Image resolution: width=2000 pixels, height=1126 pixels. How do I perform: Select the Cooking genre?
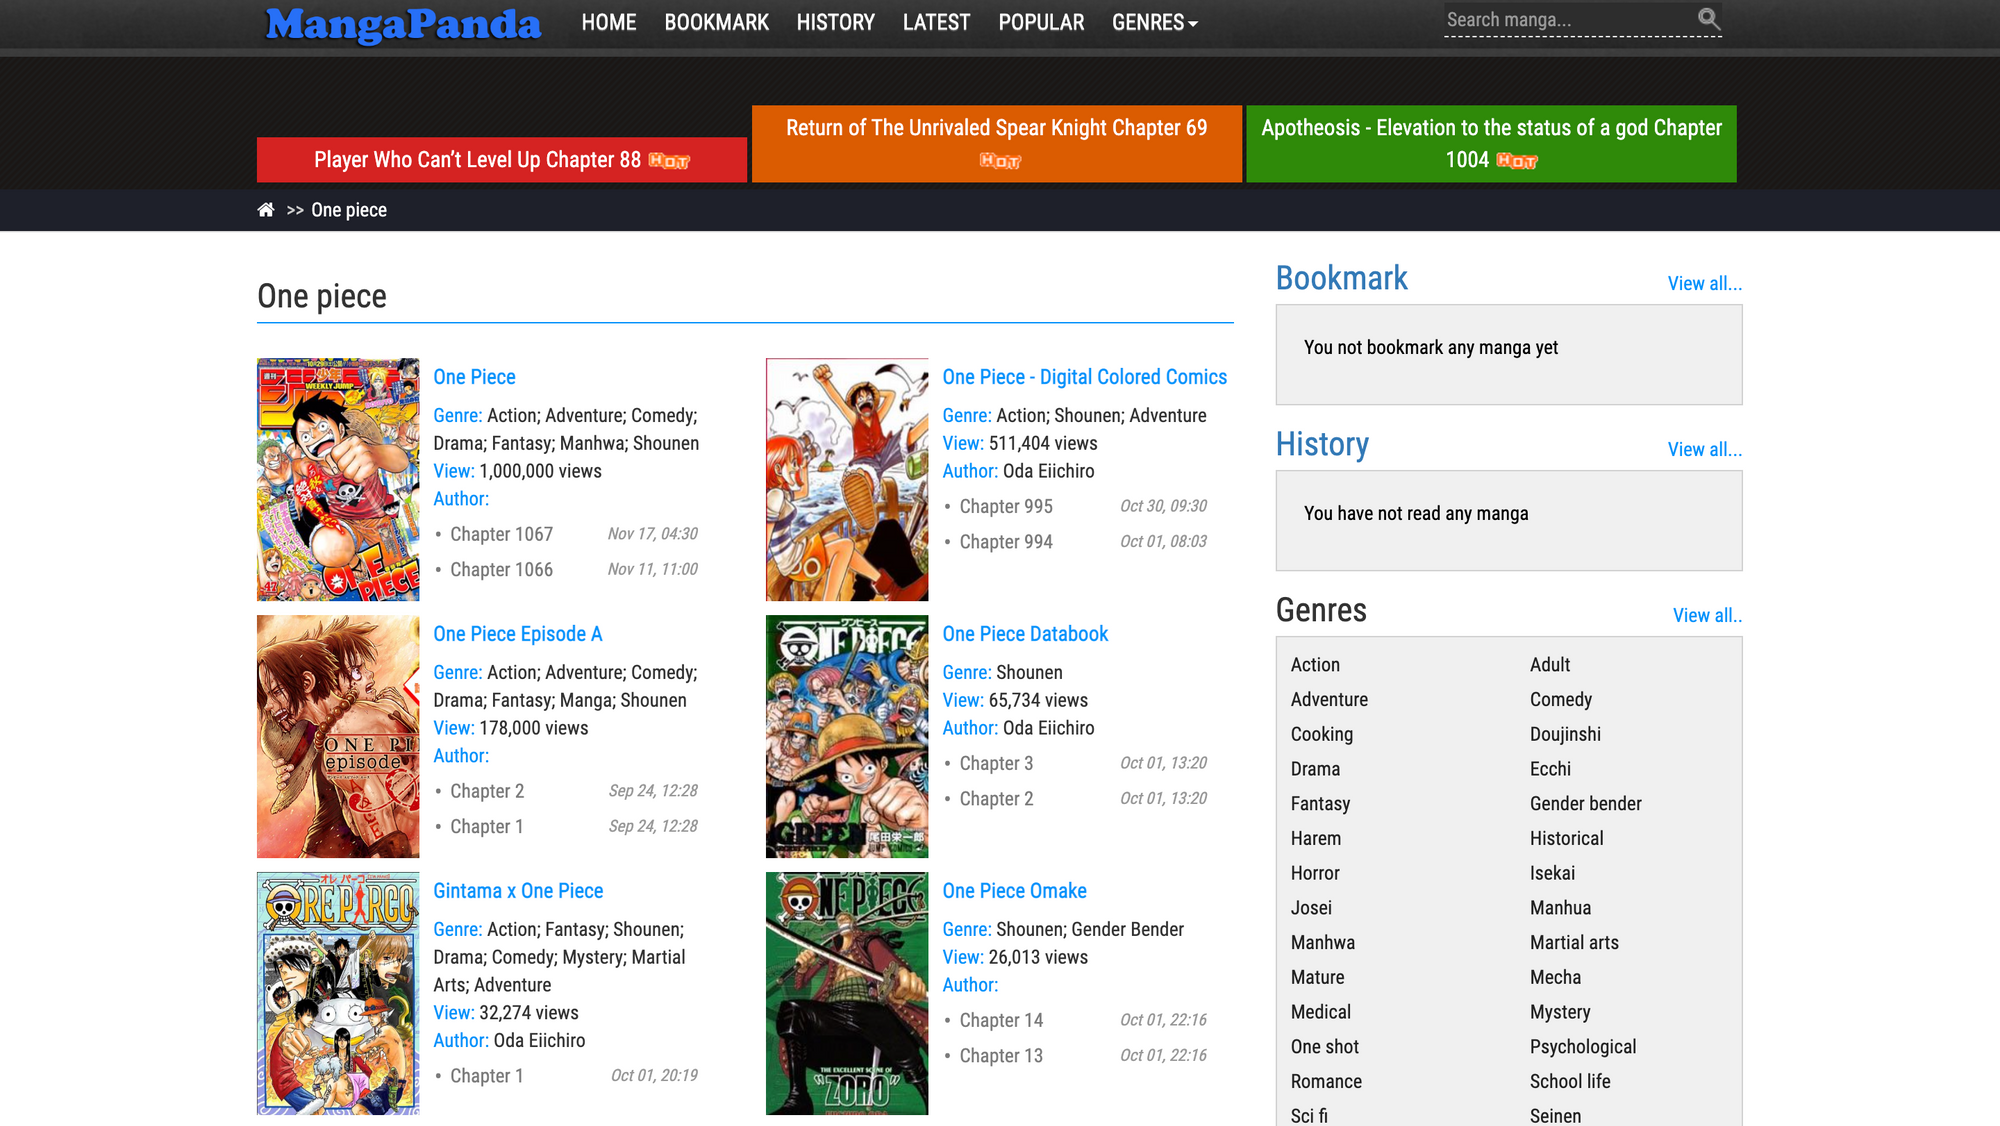[1322, 734]
